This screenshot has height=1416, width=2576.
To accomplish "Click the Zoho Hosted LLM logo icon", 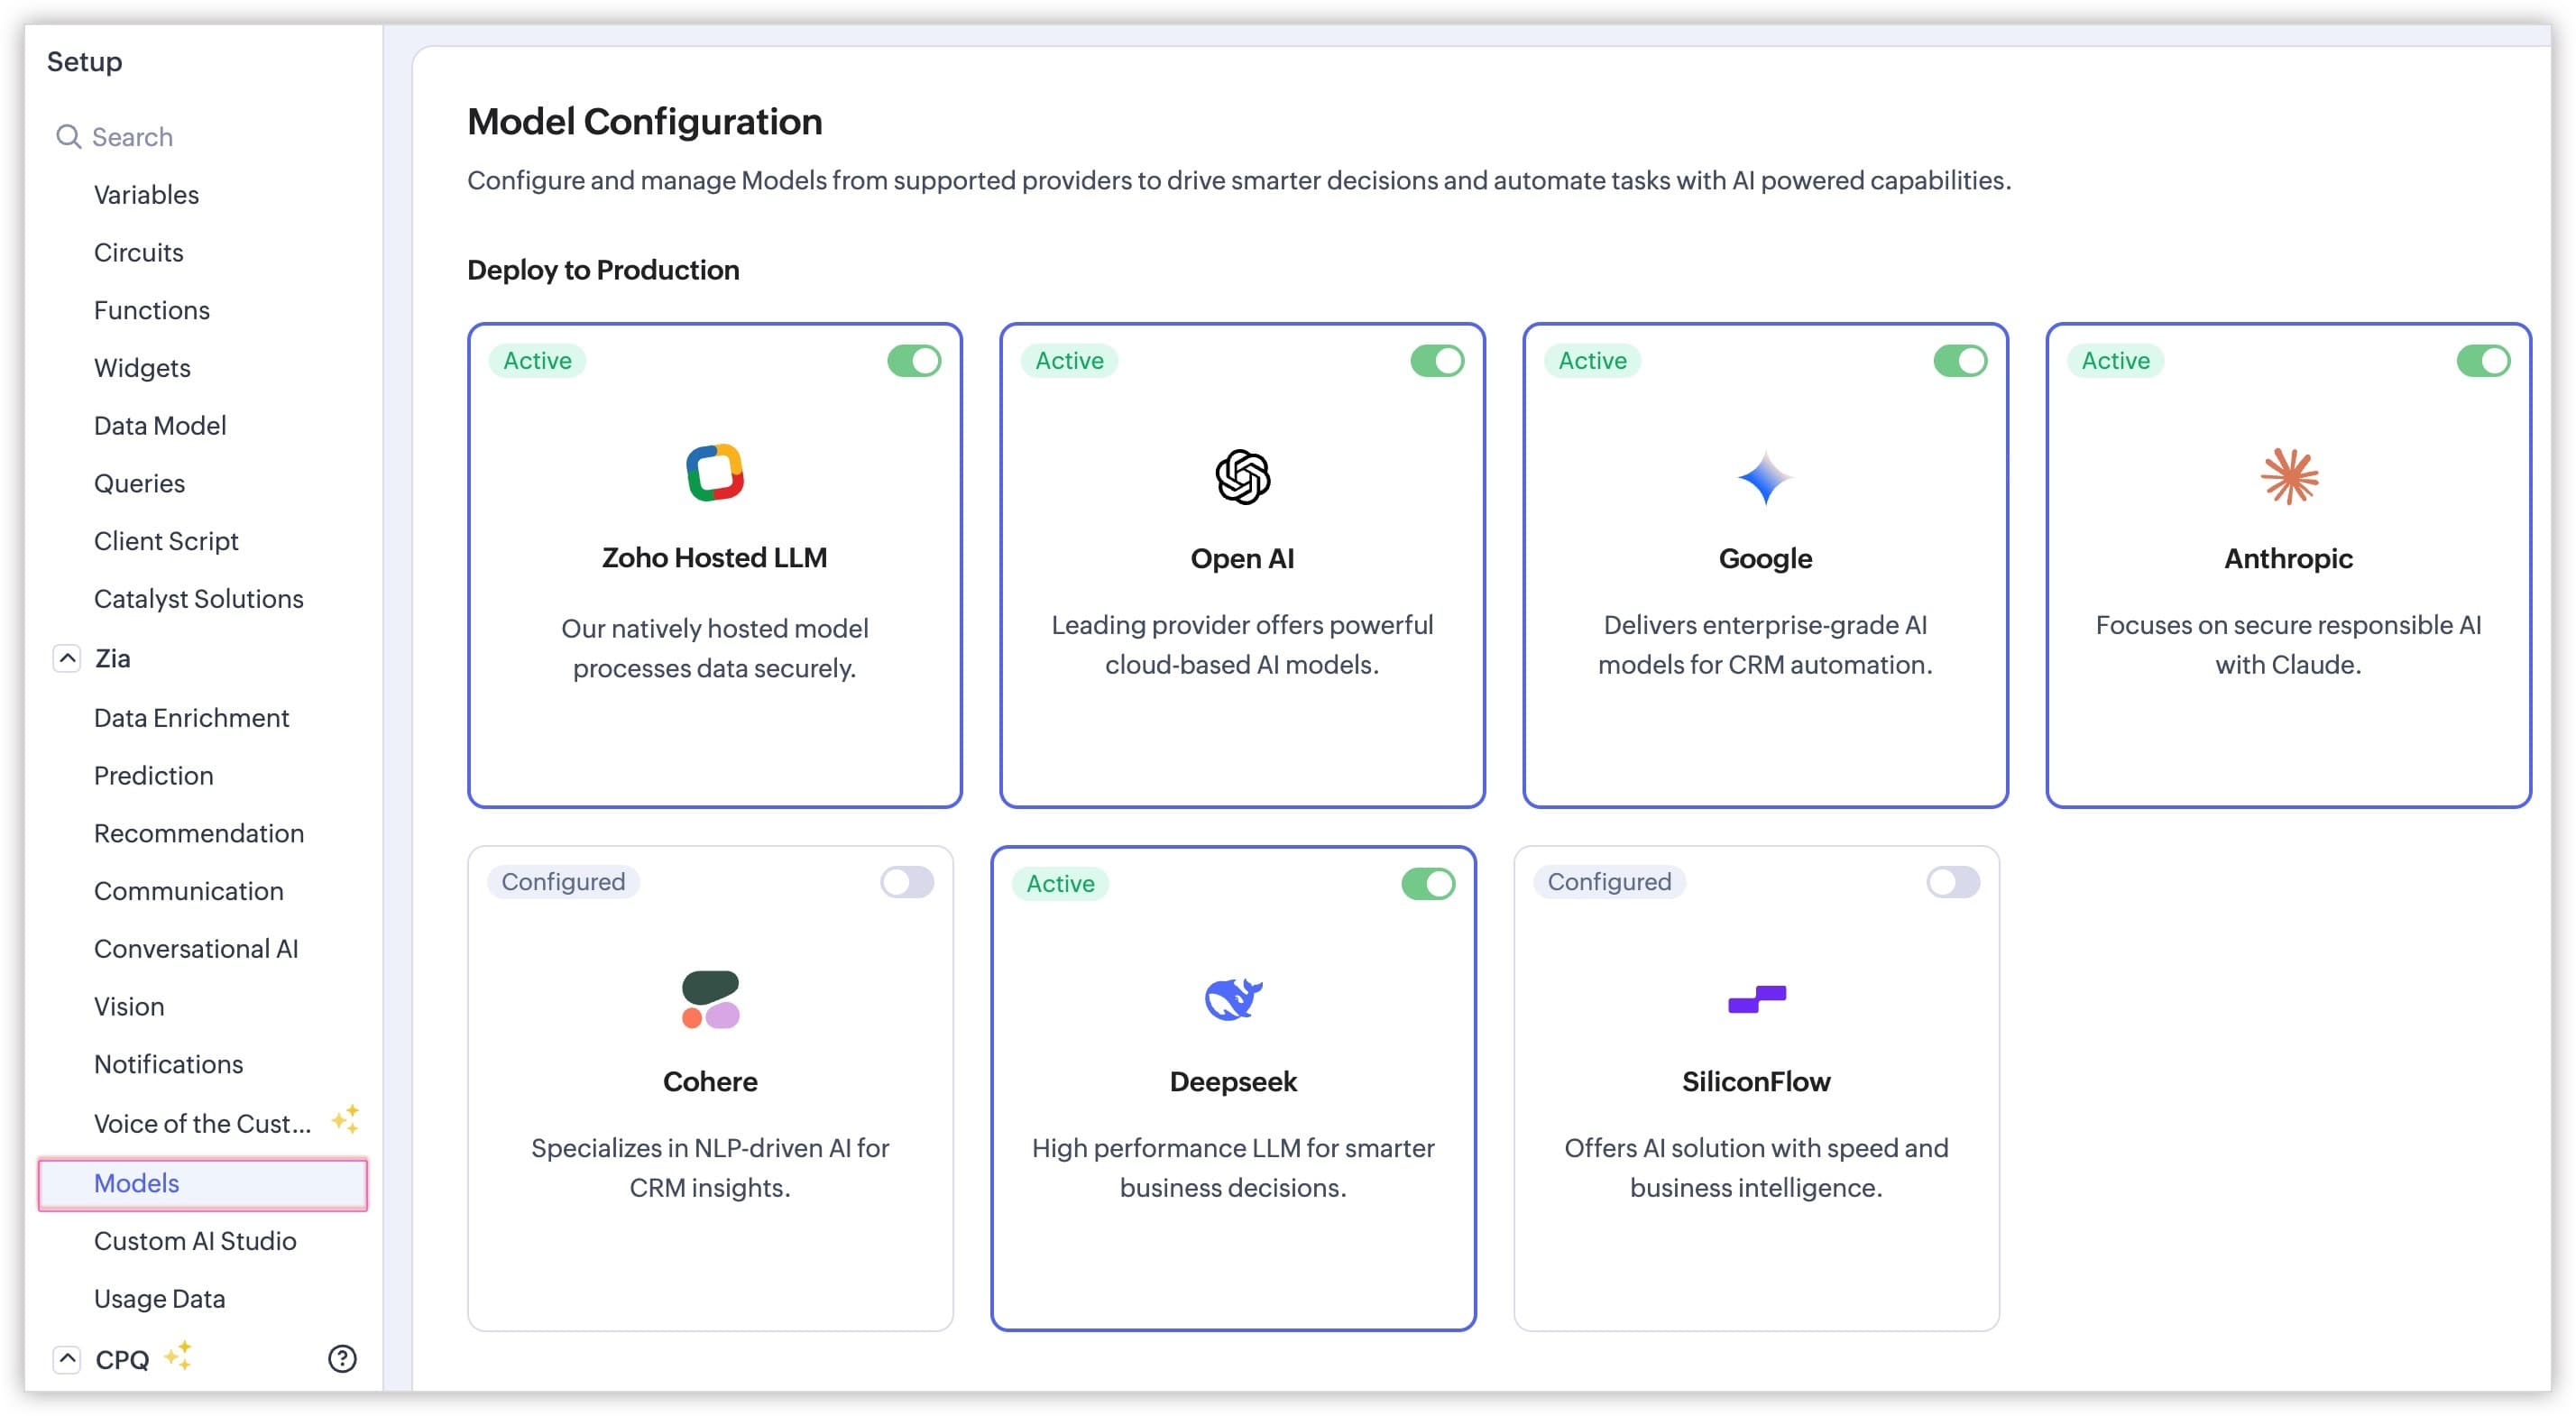I will pos(715,472).
